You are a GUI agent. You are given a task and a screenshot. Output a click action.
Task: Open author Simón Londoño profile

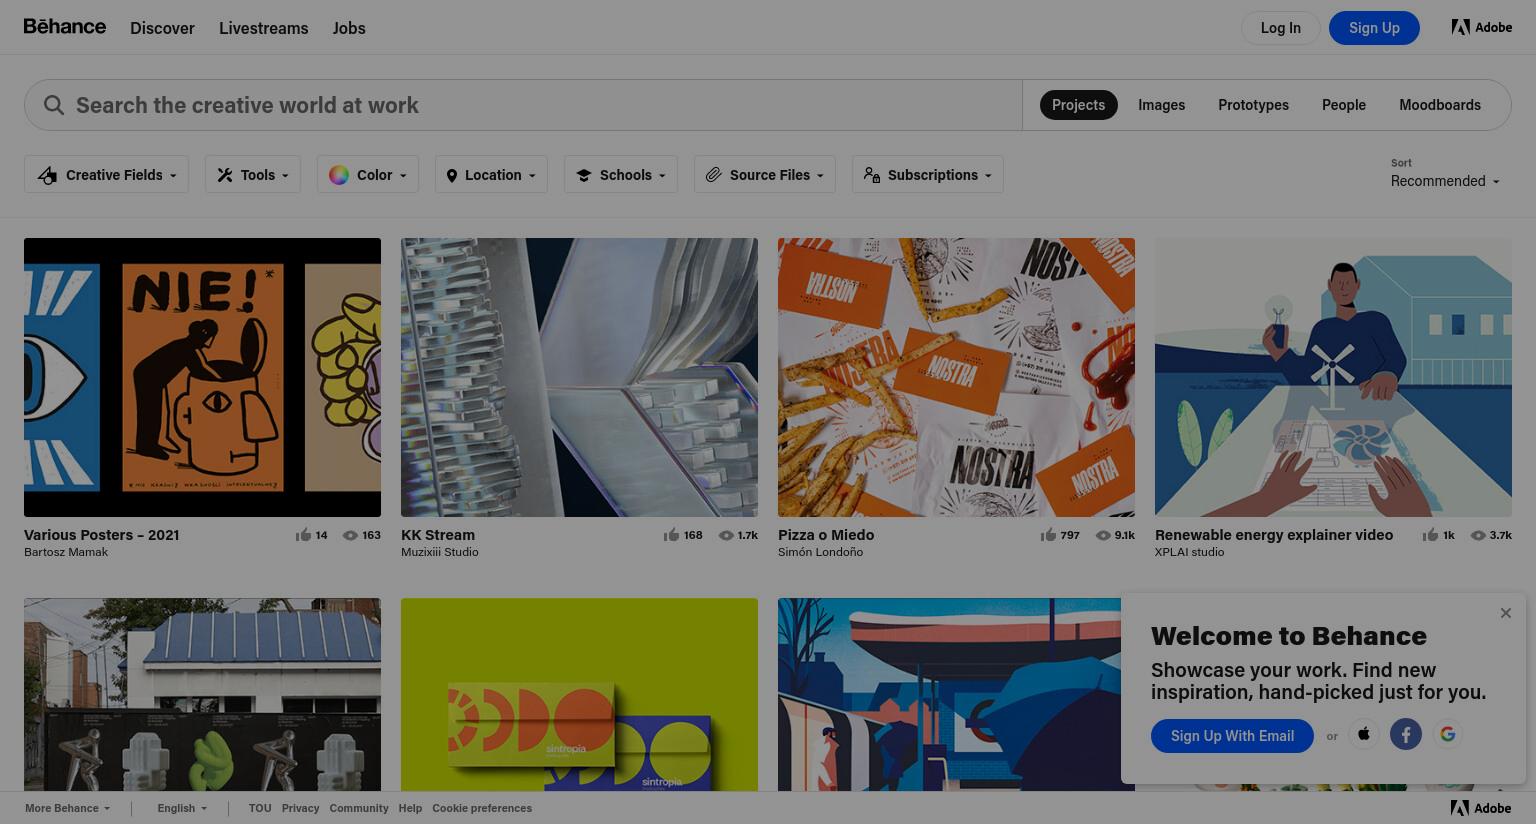pos(820,552)
